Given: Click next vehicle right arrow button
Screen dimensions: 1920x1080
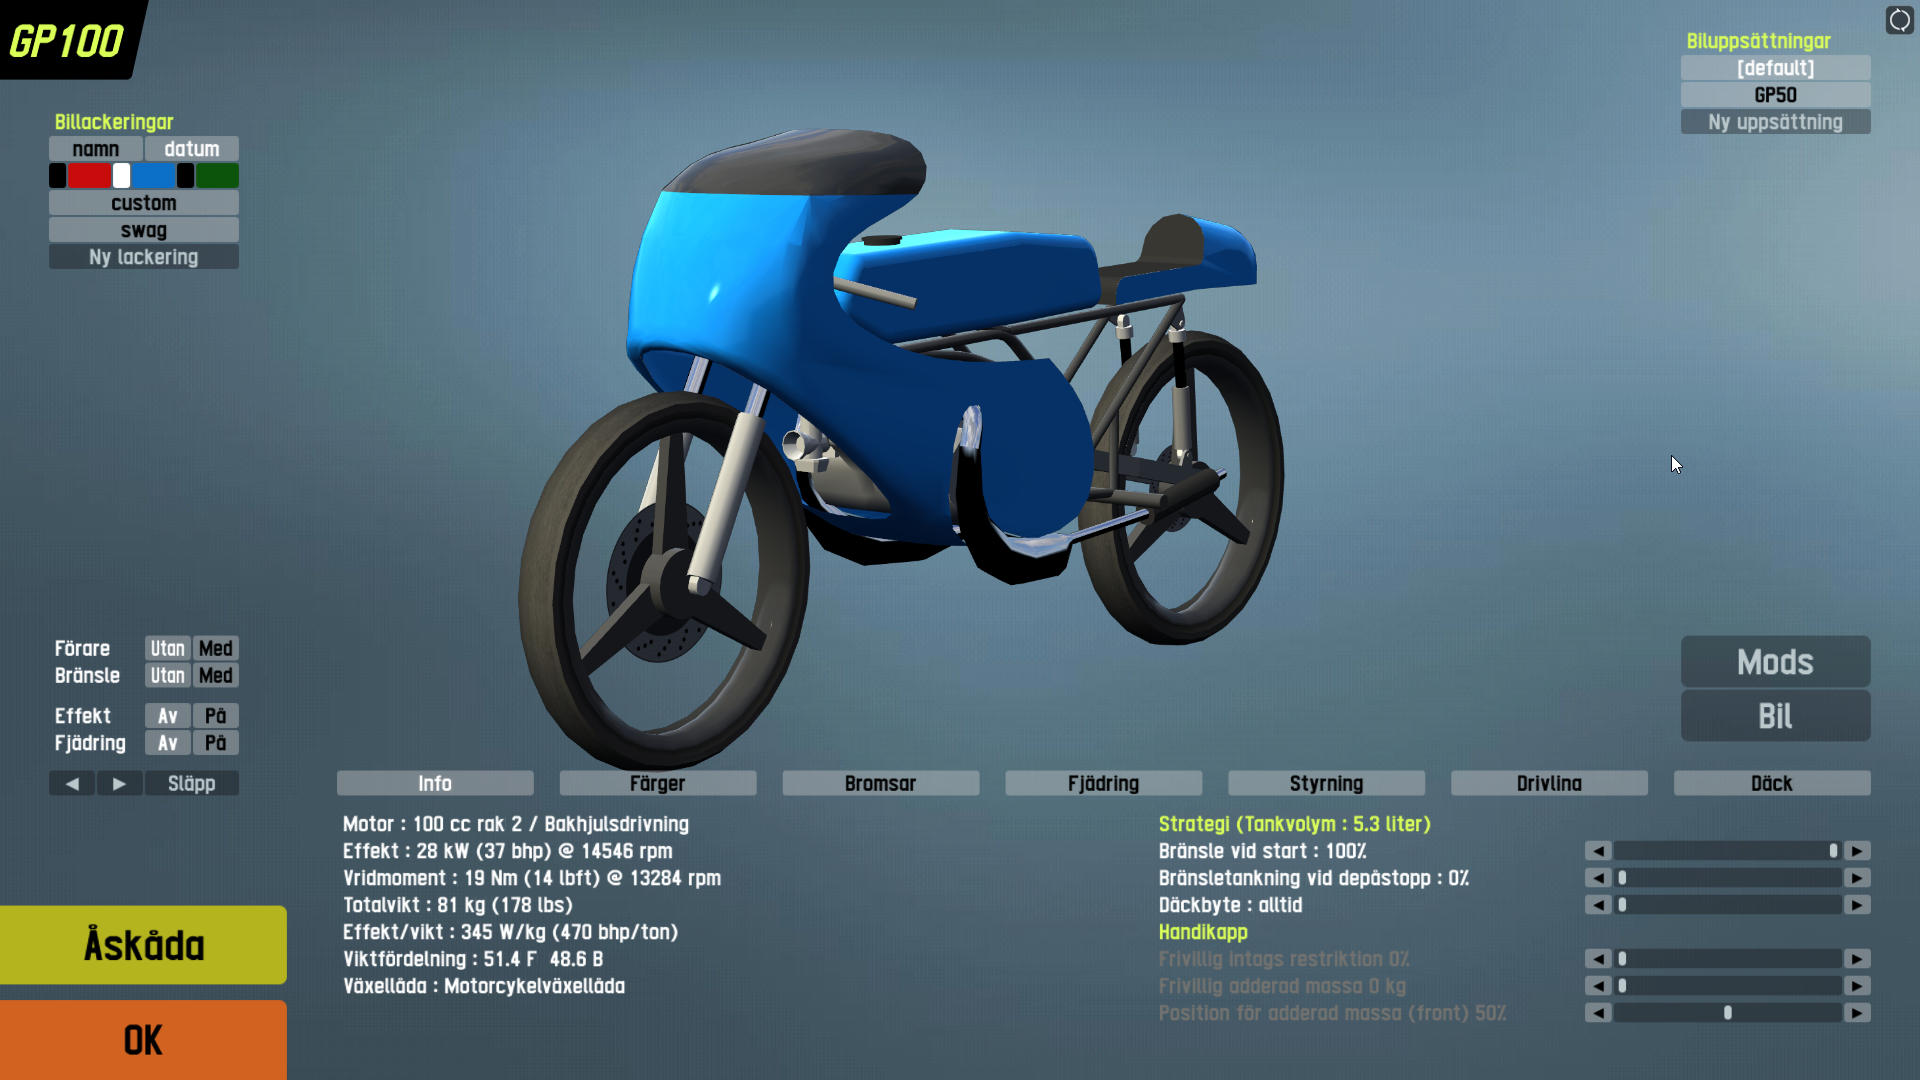Looking at the screenshot, I should click(119, 784).
